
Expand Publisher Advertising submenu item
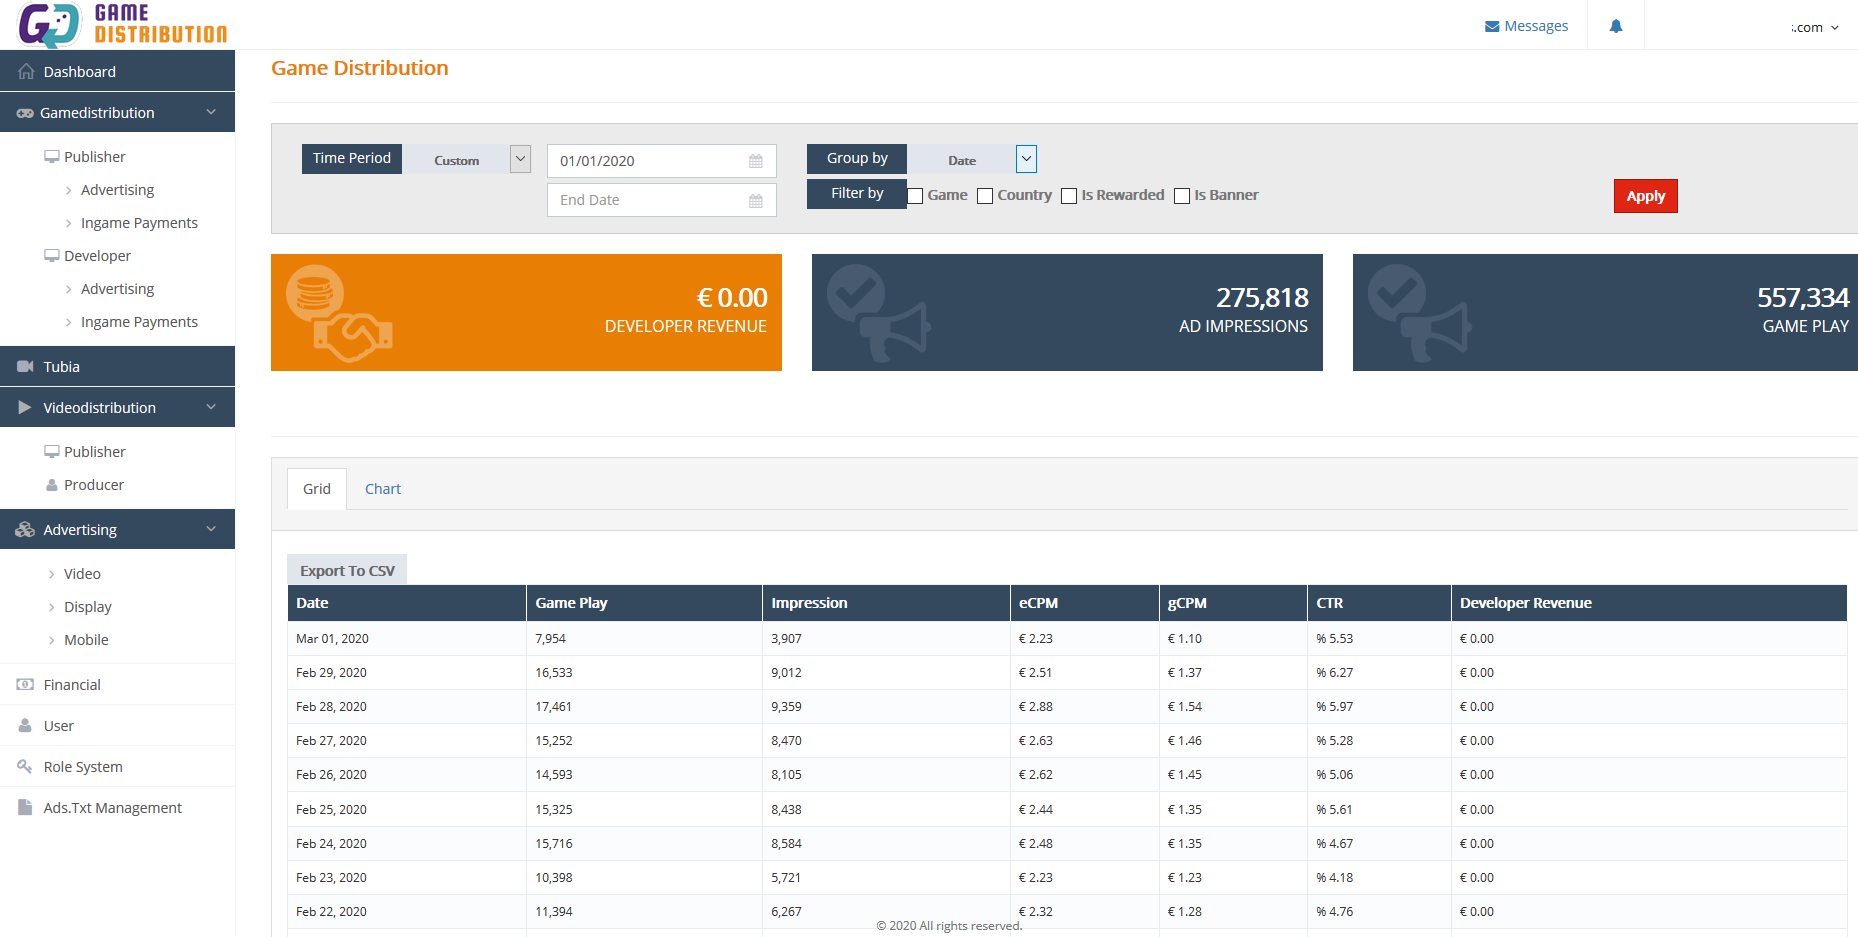click(117, 190)
